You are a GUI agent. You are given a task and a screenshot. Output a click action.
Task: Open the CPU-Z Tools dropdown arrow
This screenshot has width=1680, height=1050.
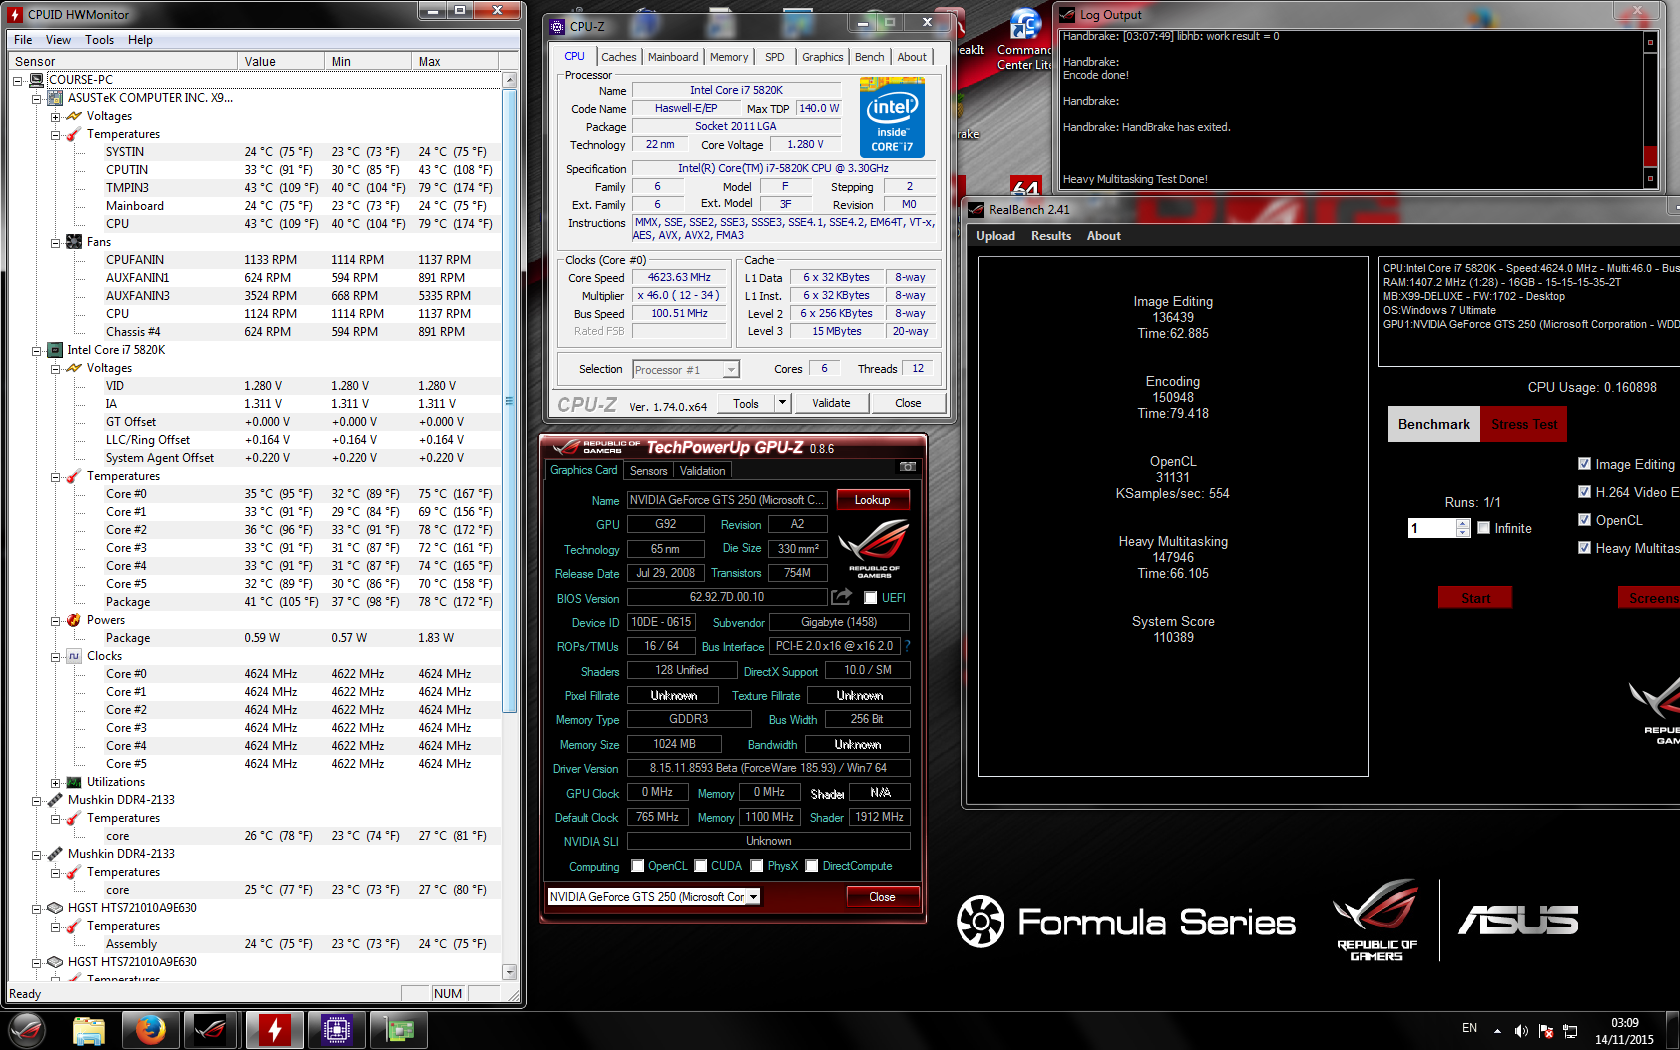[783, 403]
